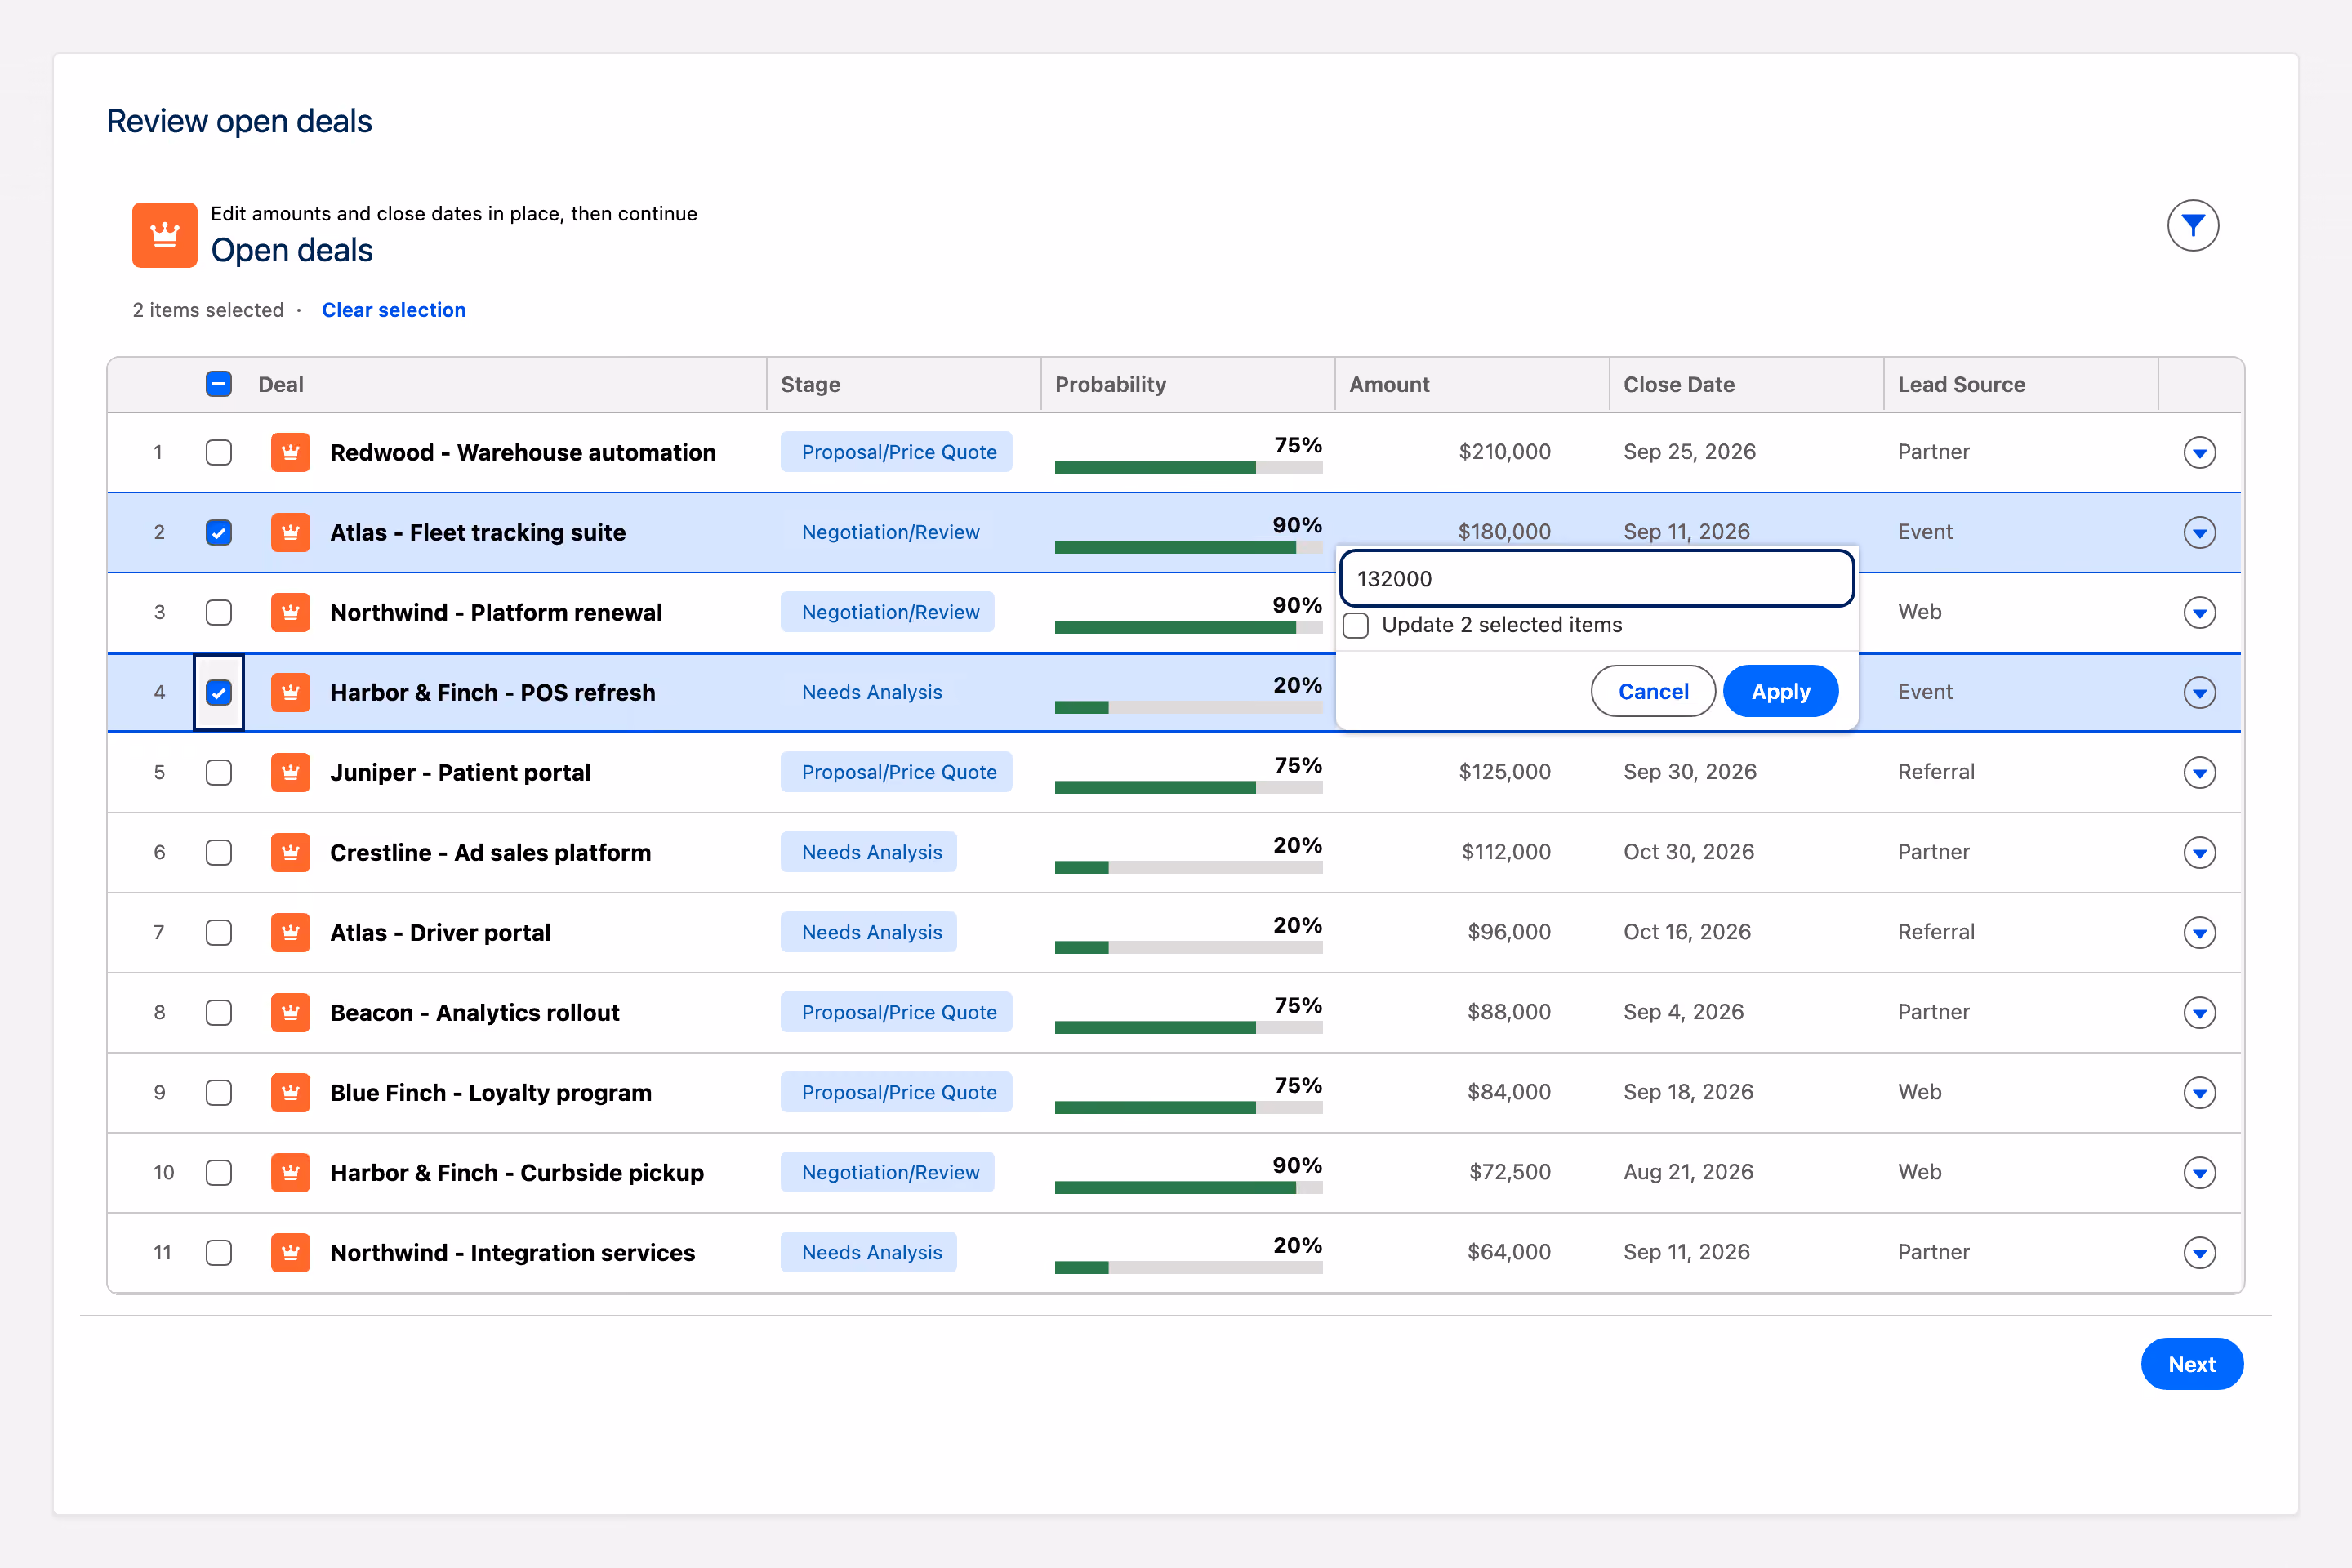The width and height of the screenshot is (2352, 1568).
Task: Click Blue Finch - Loyalty program opportunity icon
Action: [x=290, y=1092]
